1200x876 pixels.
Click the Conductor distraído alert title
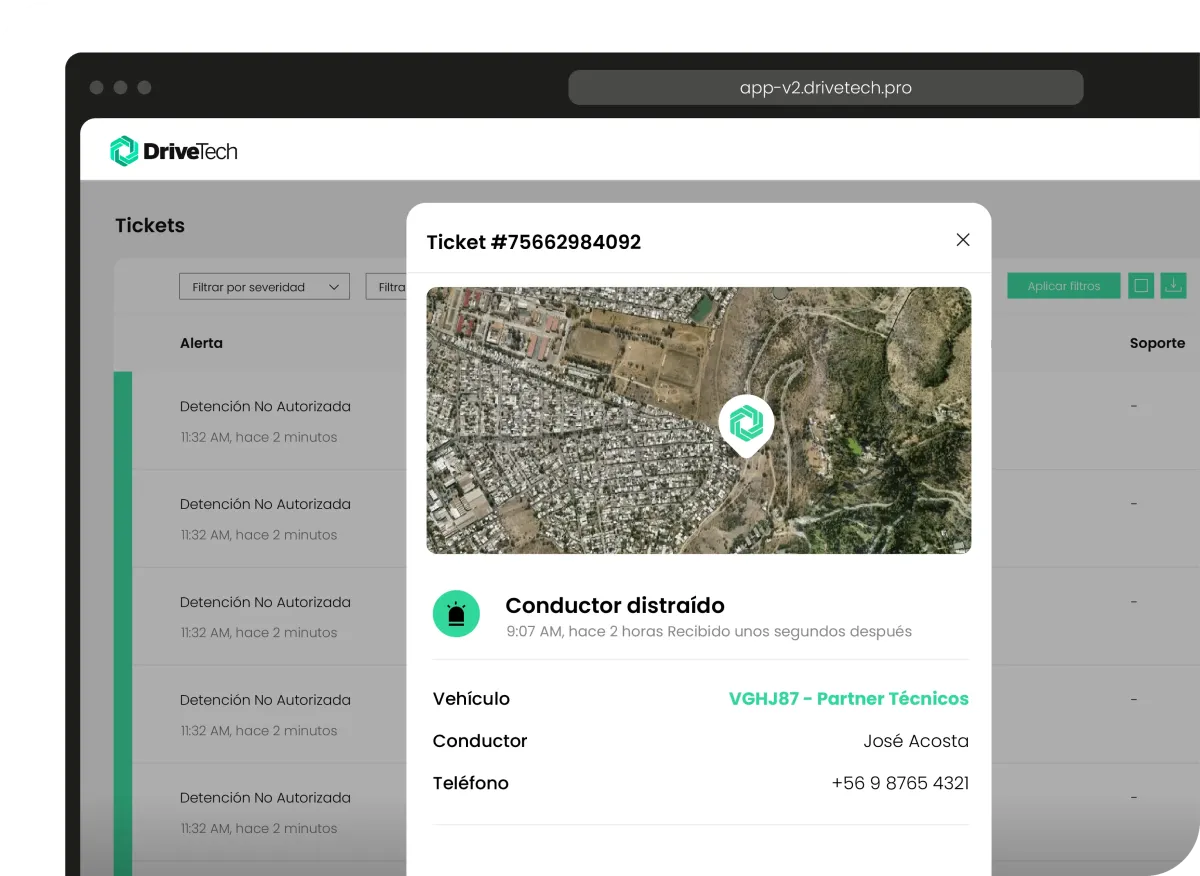click(615, 605)
